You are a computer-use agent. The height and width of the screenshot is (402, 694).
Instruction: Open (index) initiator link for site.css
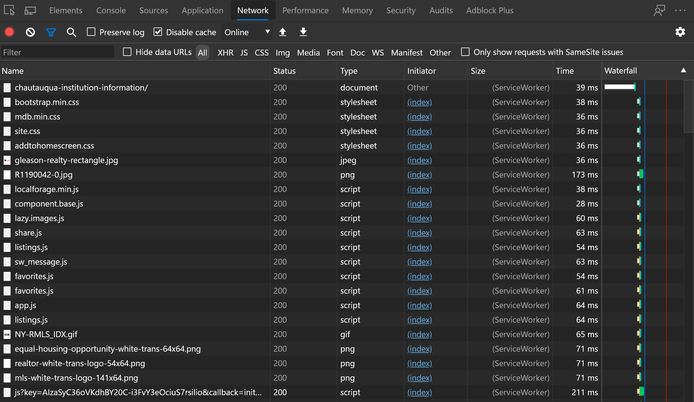(420, 131)
